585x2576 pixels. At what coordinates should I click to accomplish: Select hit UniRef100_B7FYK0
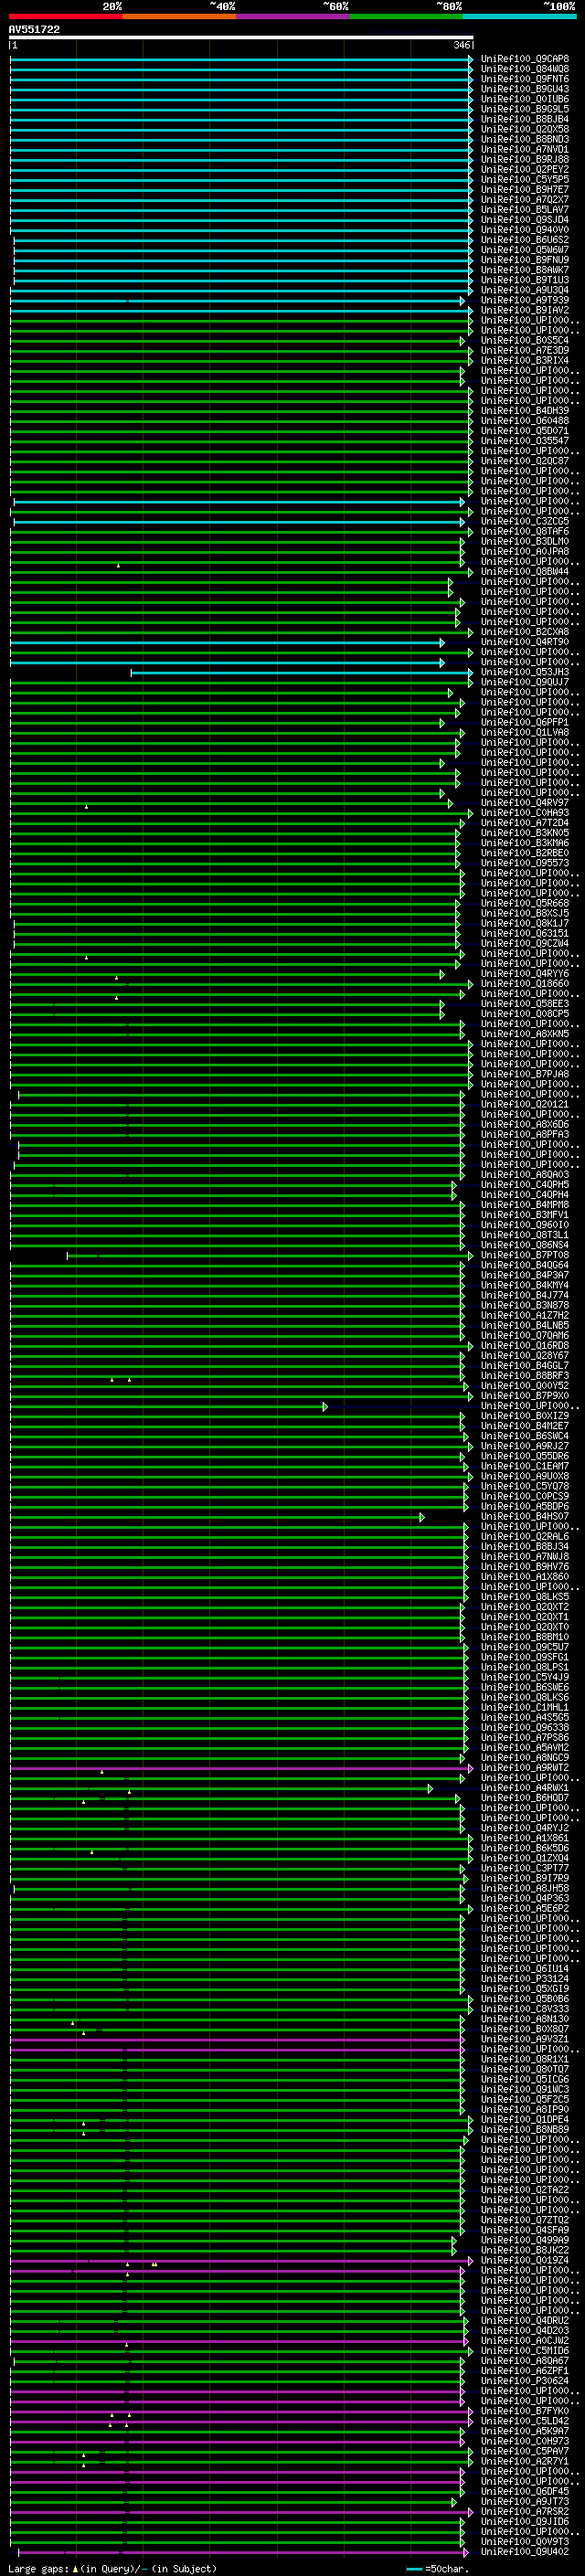click(x=524, y=2412)
